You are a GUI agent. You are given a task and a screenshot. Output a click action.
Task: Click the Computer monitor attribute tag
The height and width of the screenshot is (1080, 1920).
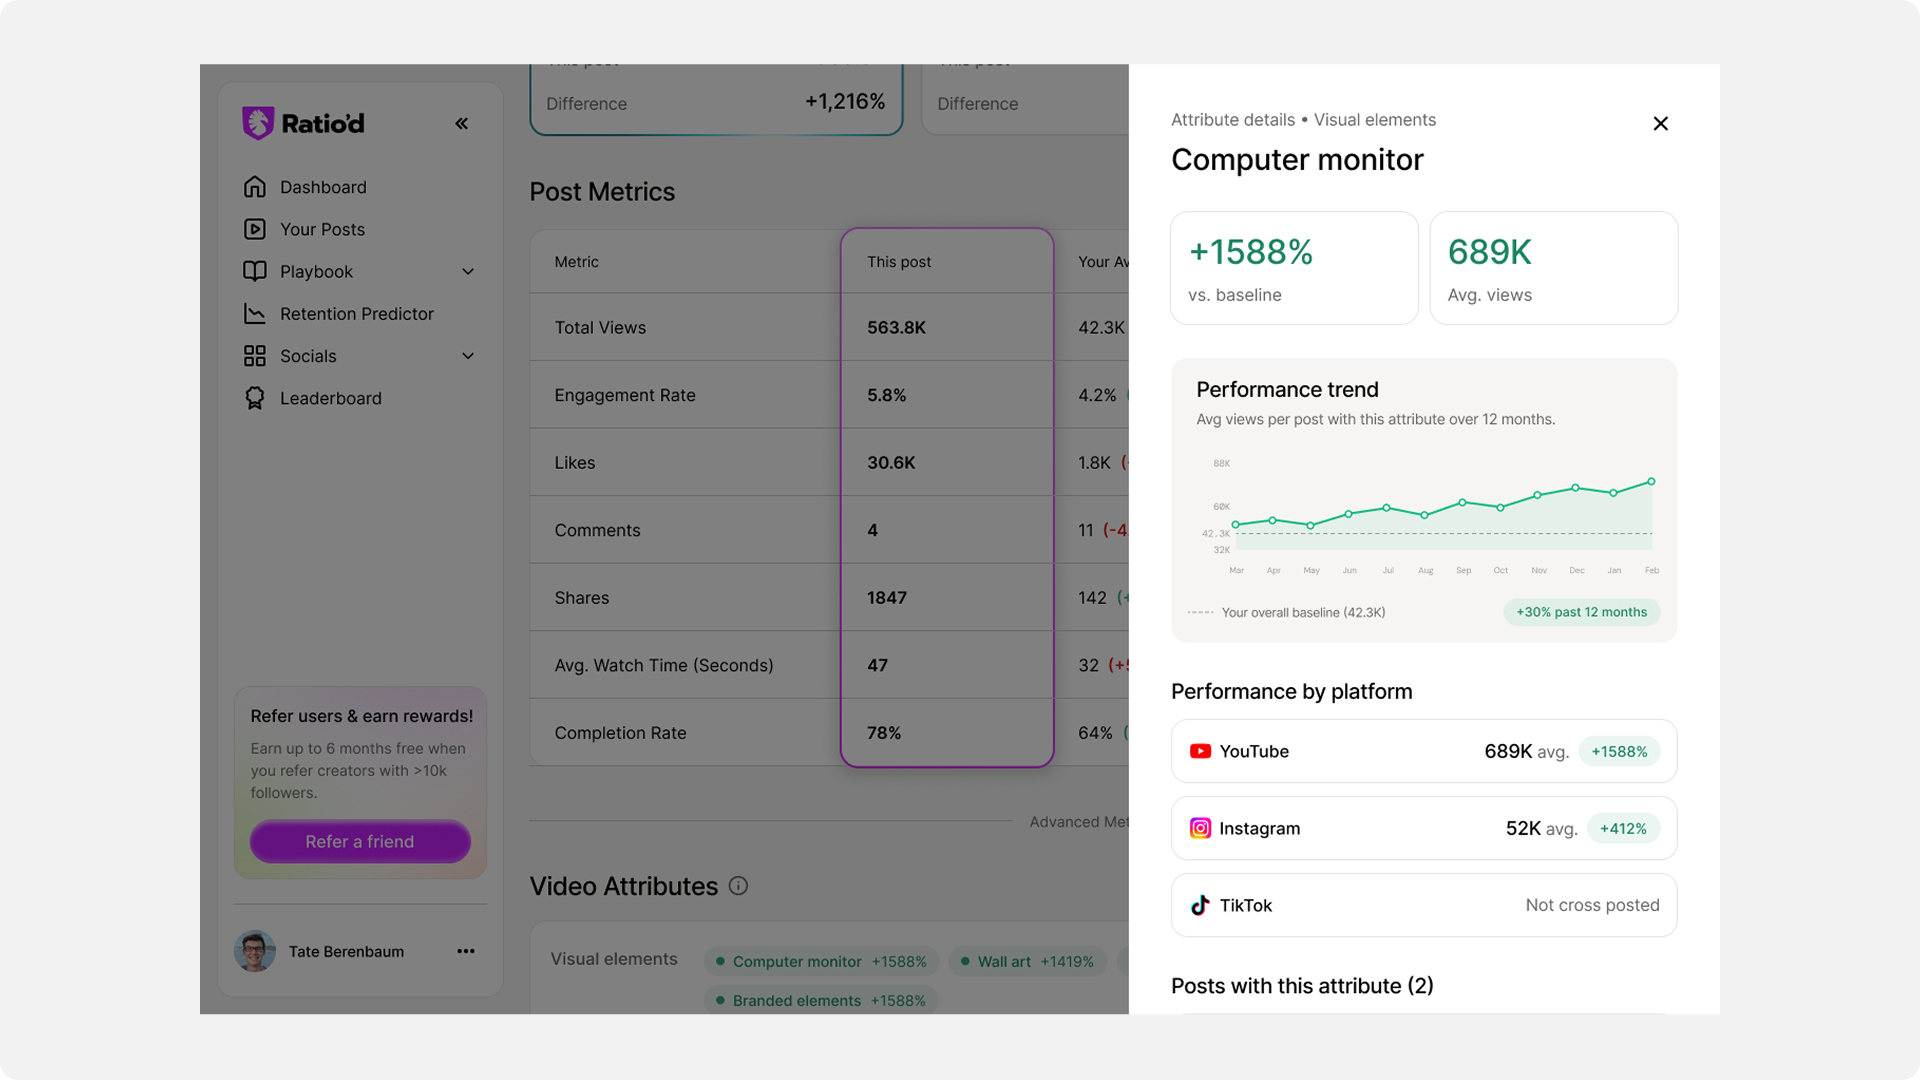click(x=821, y=961)
